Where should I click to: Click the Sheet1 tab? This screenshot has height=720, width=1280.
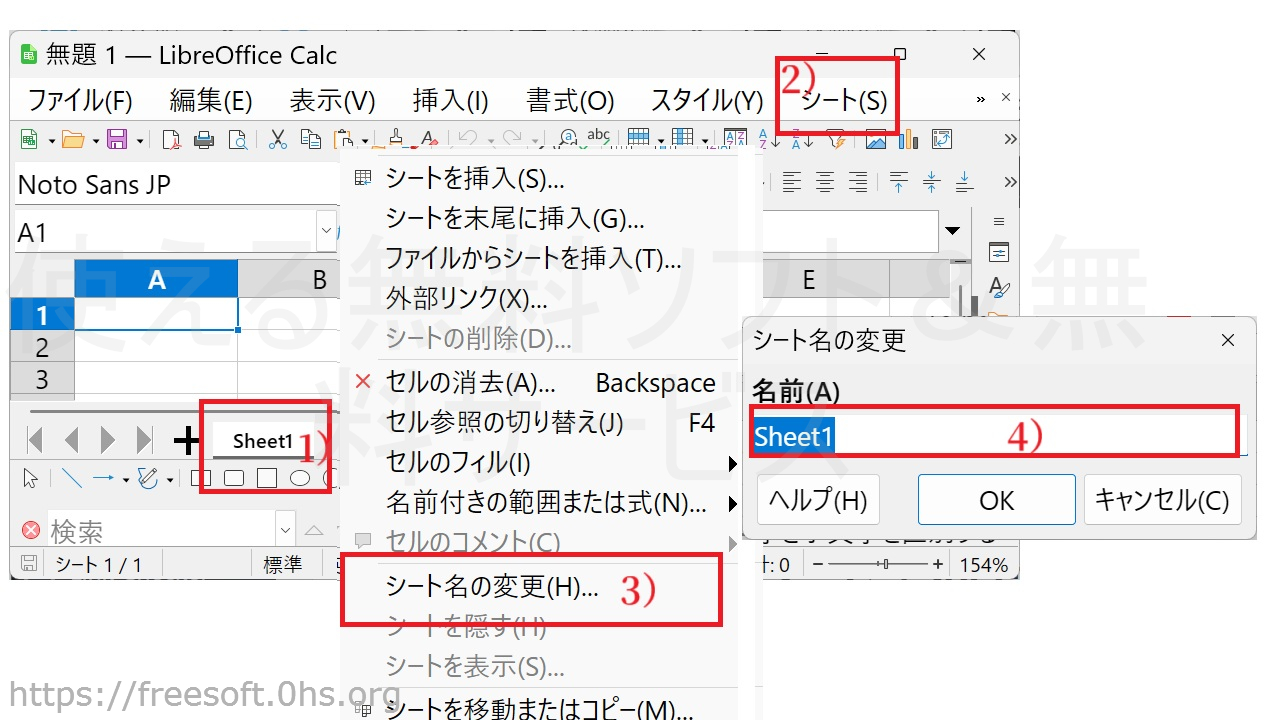tap(263, 441)
